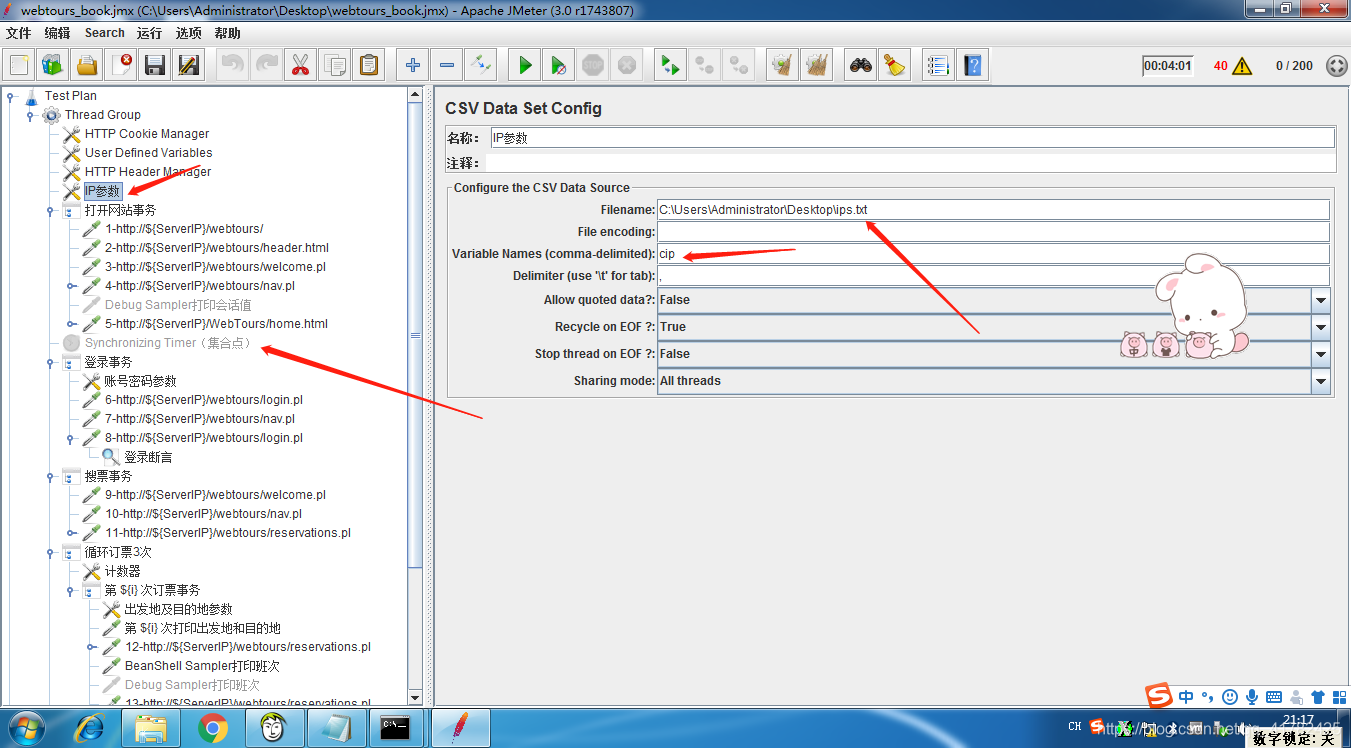Click tree panel scrollbar down arrow
Screen dimensions: 1351x748
pyautogui.click(x=415, y=697)
